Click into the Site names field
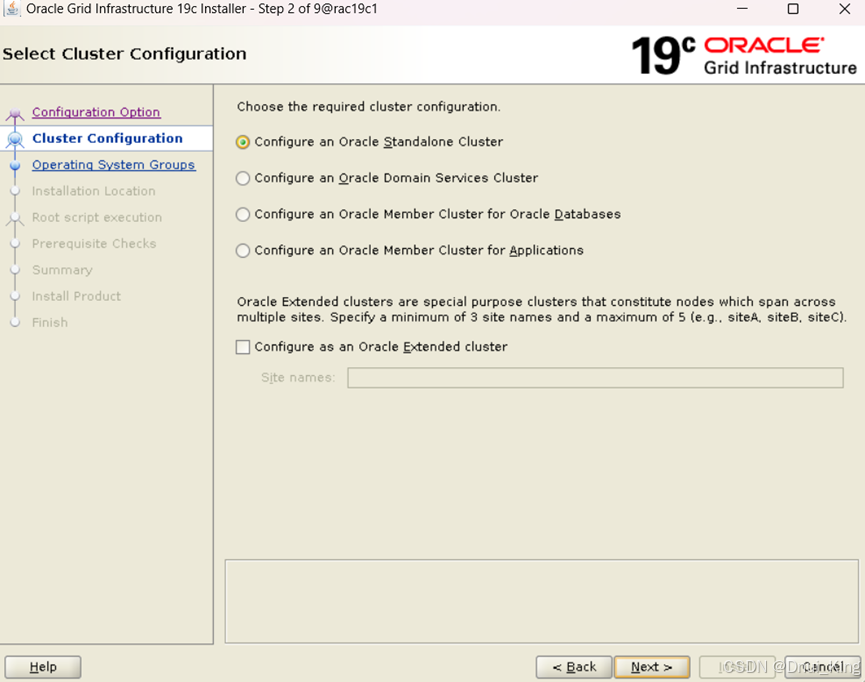Viewport: 865px width, 682px height. (595, 378)
